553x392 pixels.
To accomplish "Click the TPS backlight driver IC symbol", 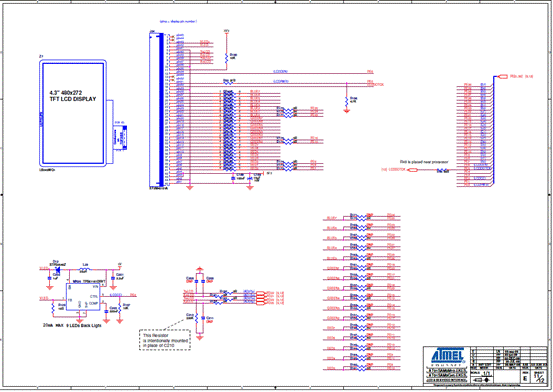I will [x=83, y=297].
